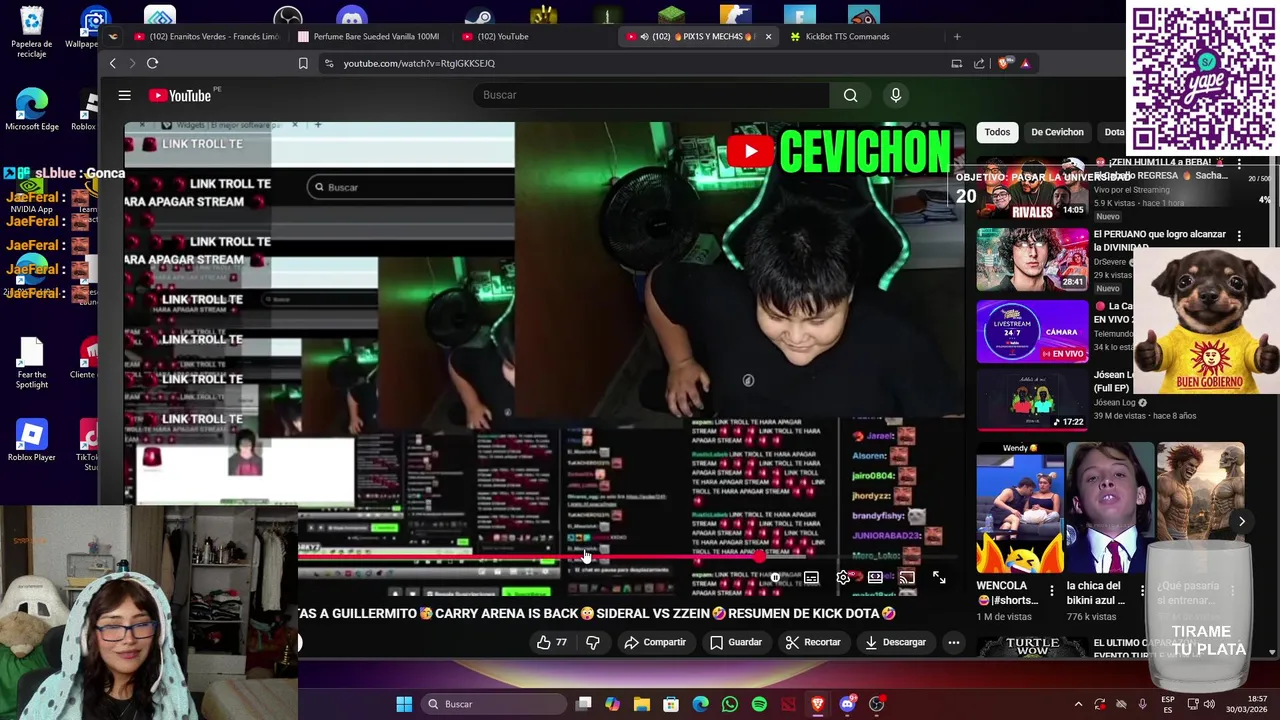1280x720 pixels.
Task: Click the Compartir button
Action: click(x=655, y=642)
